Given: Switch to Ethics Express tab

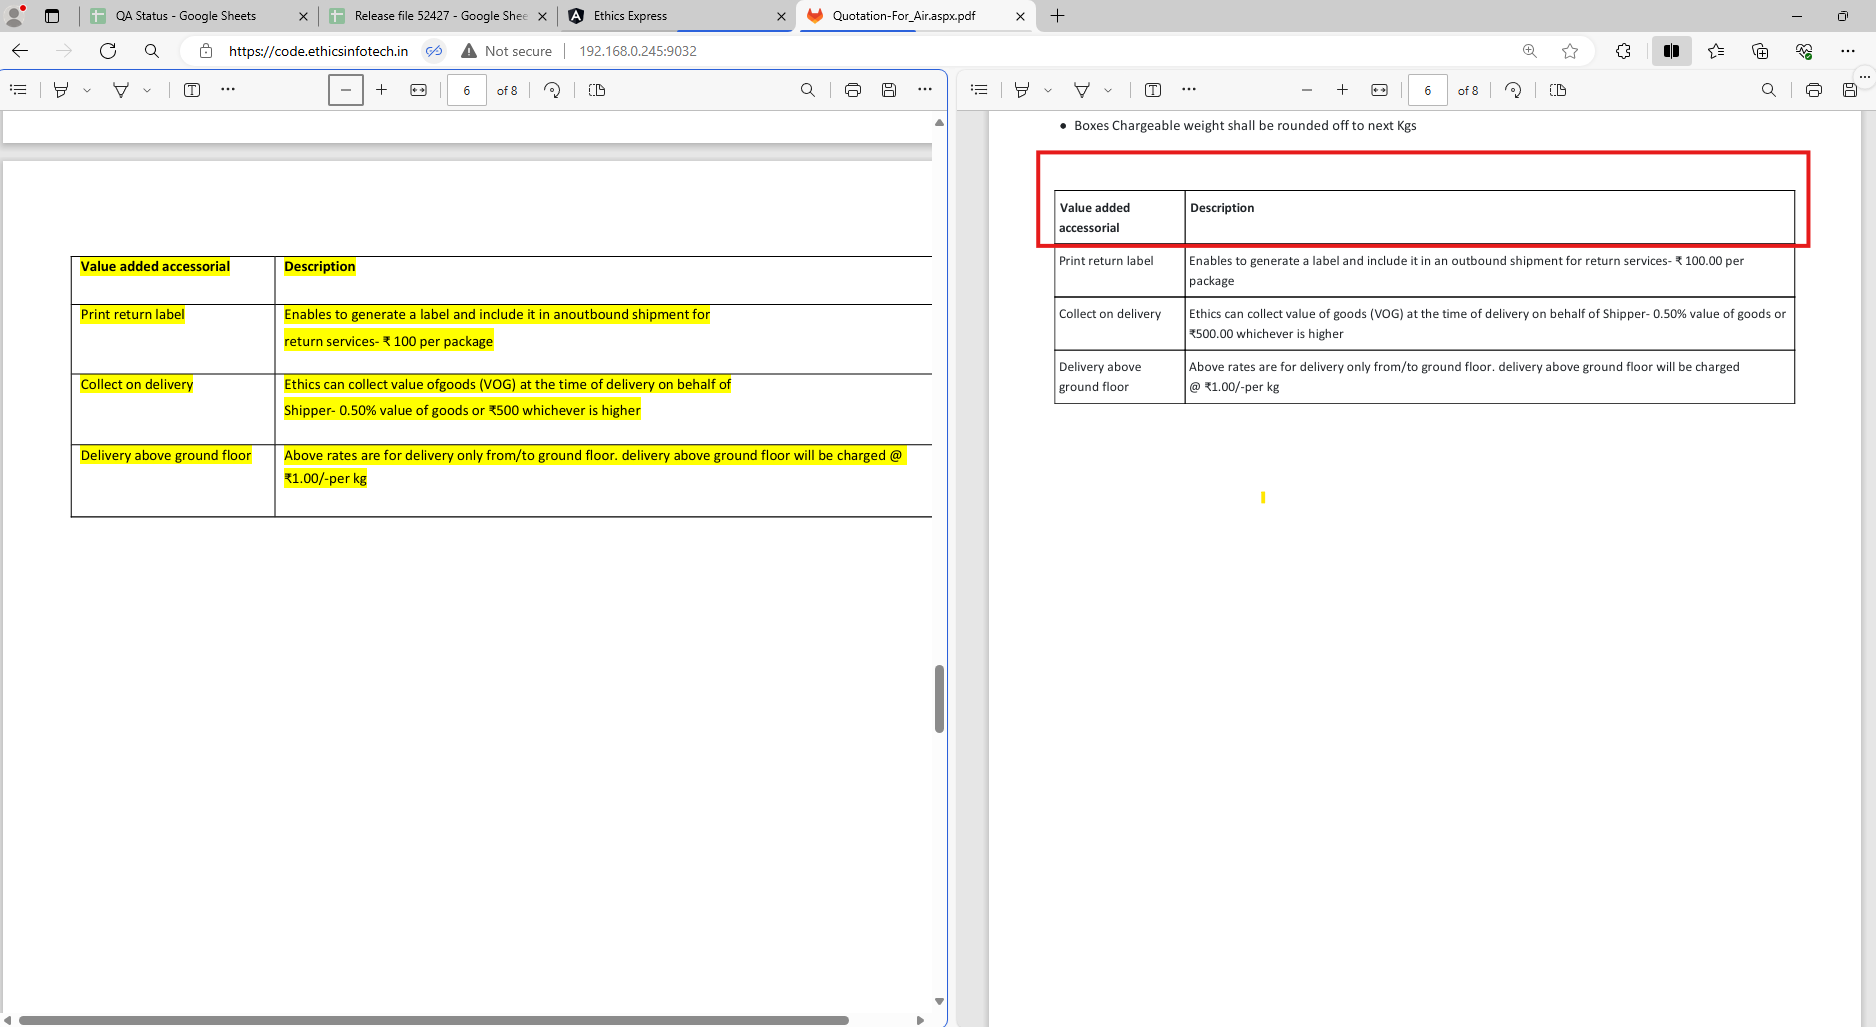Looking at the screenshot, I should [x=630, y=16].
